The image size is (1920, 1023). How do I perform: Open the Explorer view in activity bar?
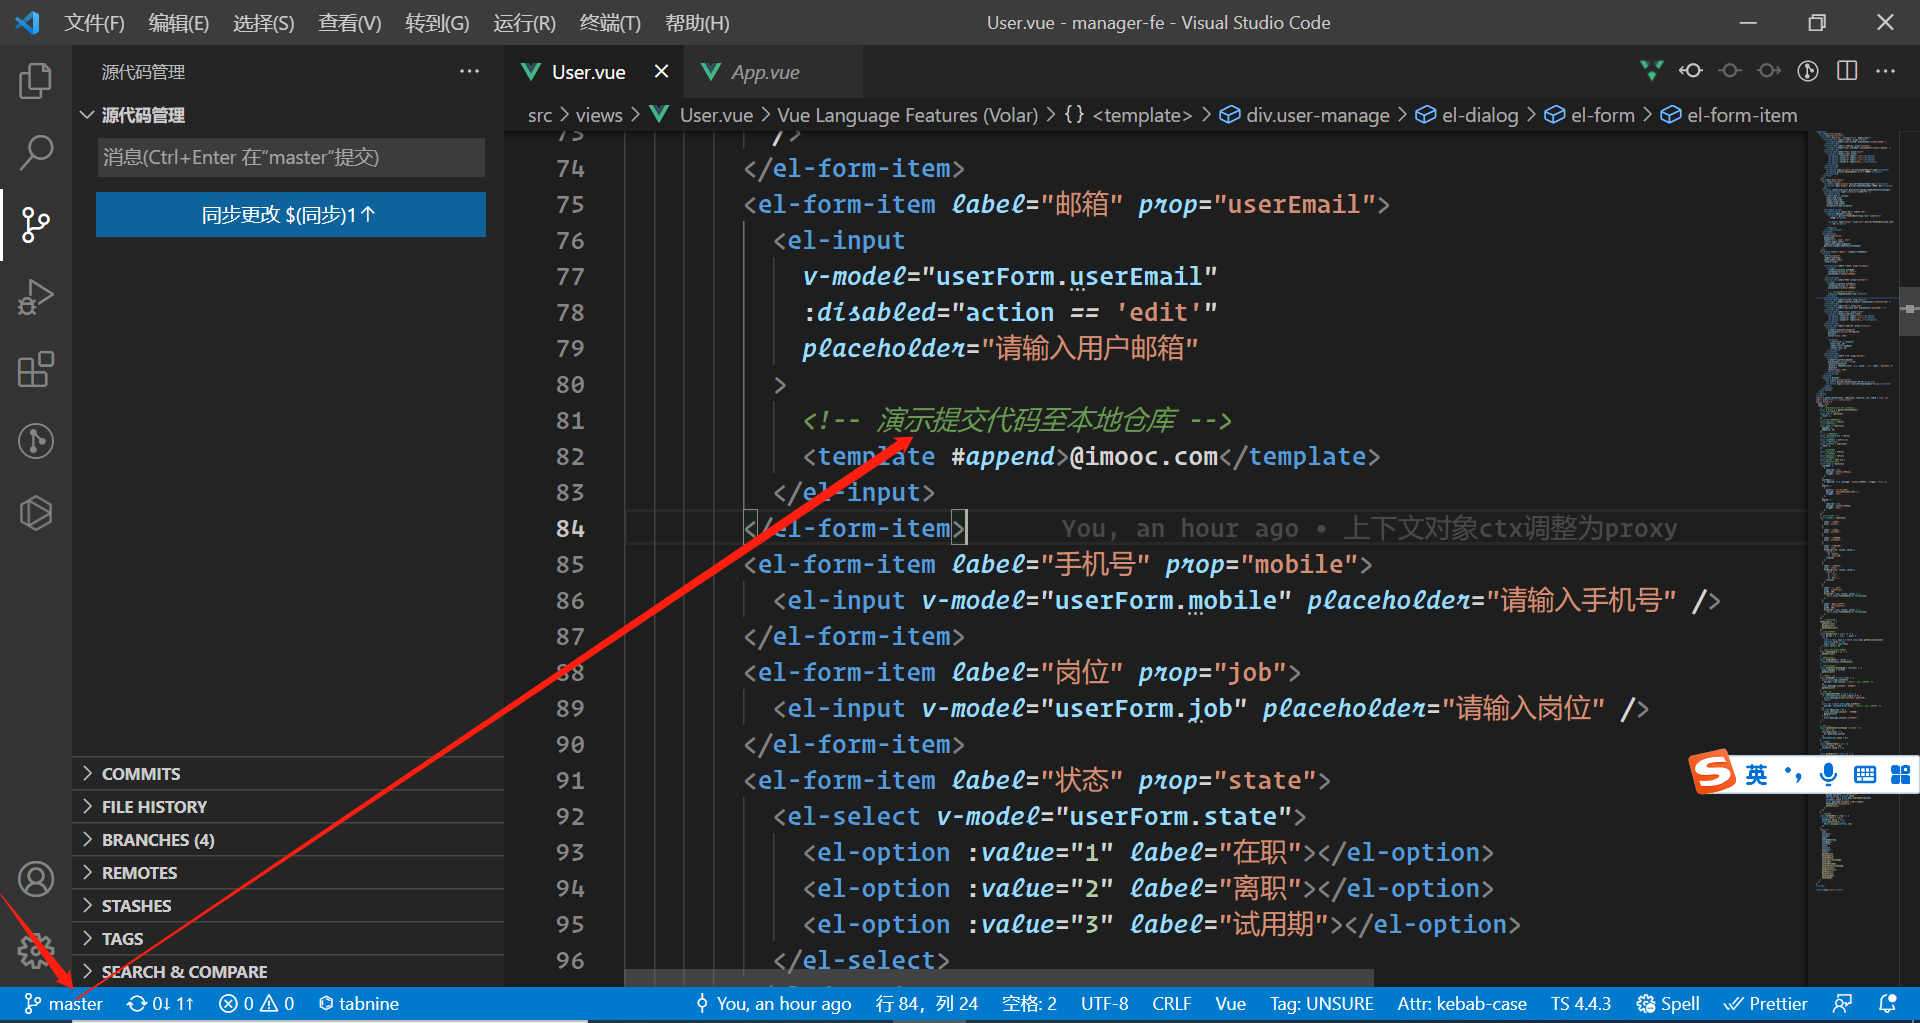(x=36, y=81)
